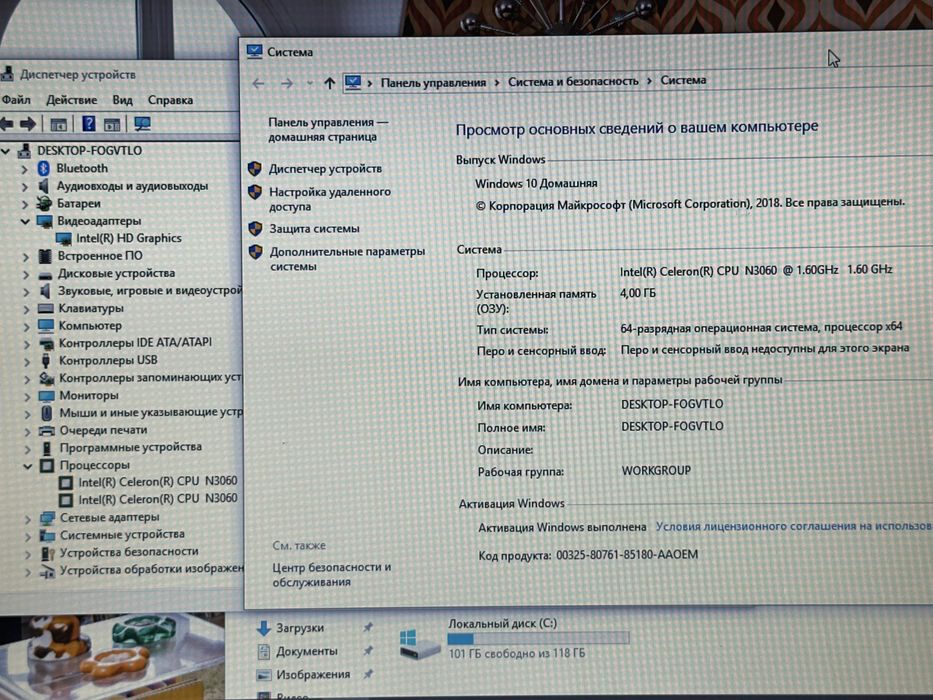This screenshot has height=700, width=933.
Task: Select Intel(R) HD Graphics adapter icon
Action: pyautogui.click(x=64, y=239)
